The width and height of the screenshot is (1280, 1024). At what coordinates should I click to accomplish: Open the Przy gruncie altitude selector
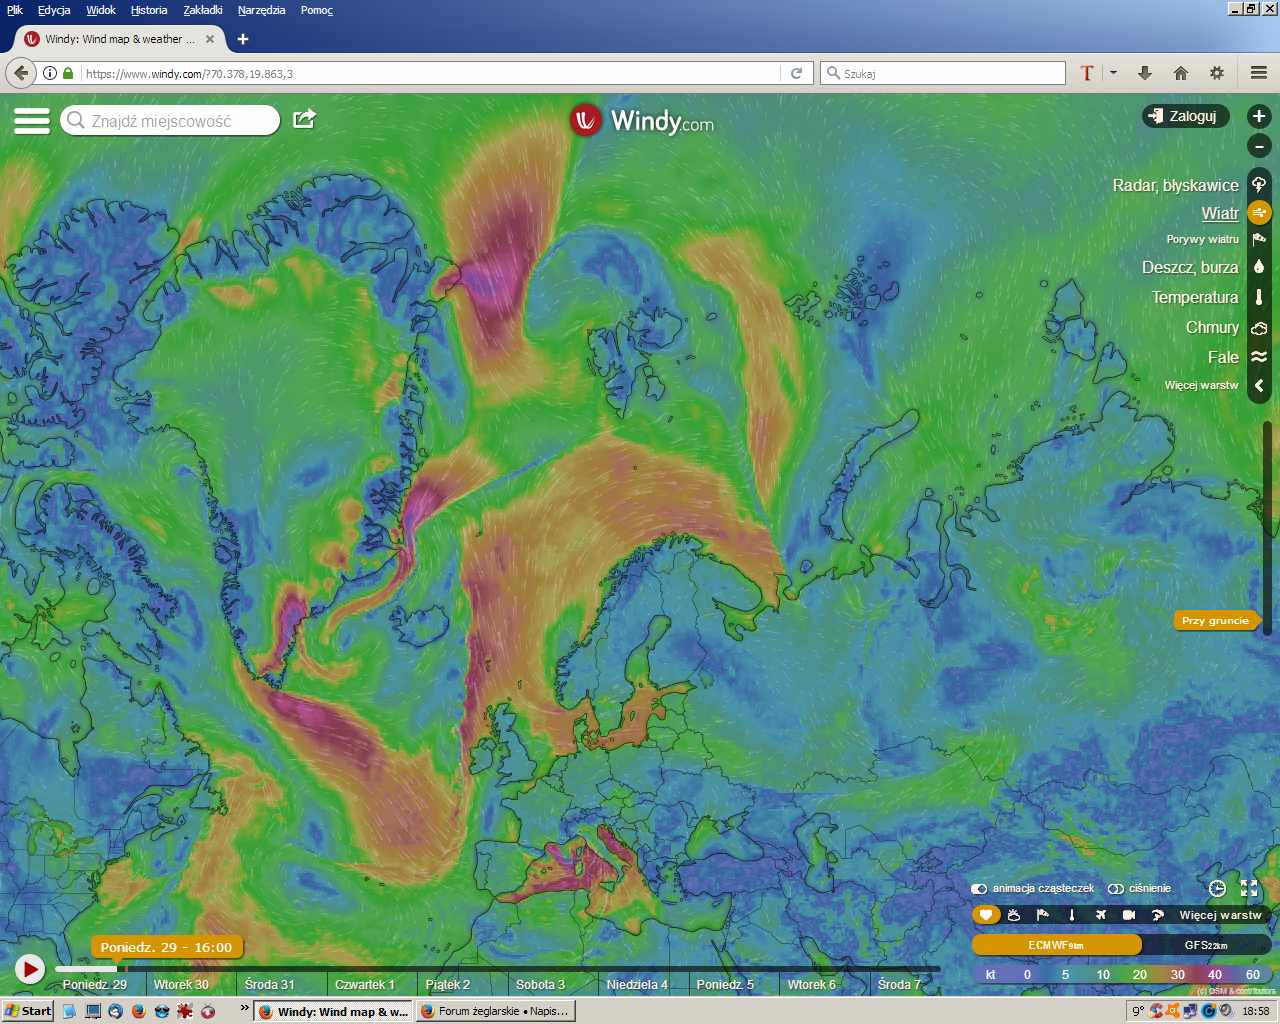pos(1215,621)
